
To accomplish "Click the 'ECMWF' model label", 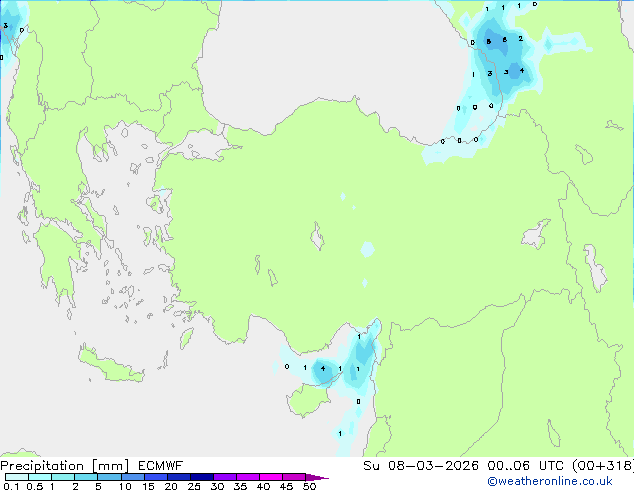I will [161, 466].
